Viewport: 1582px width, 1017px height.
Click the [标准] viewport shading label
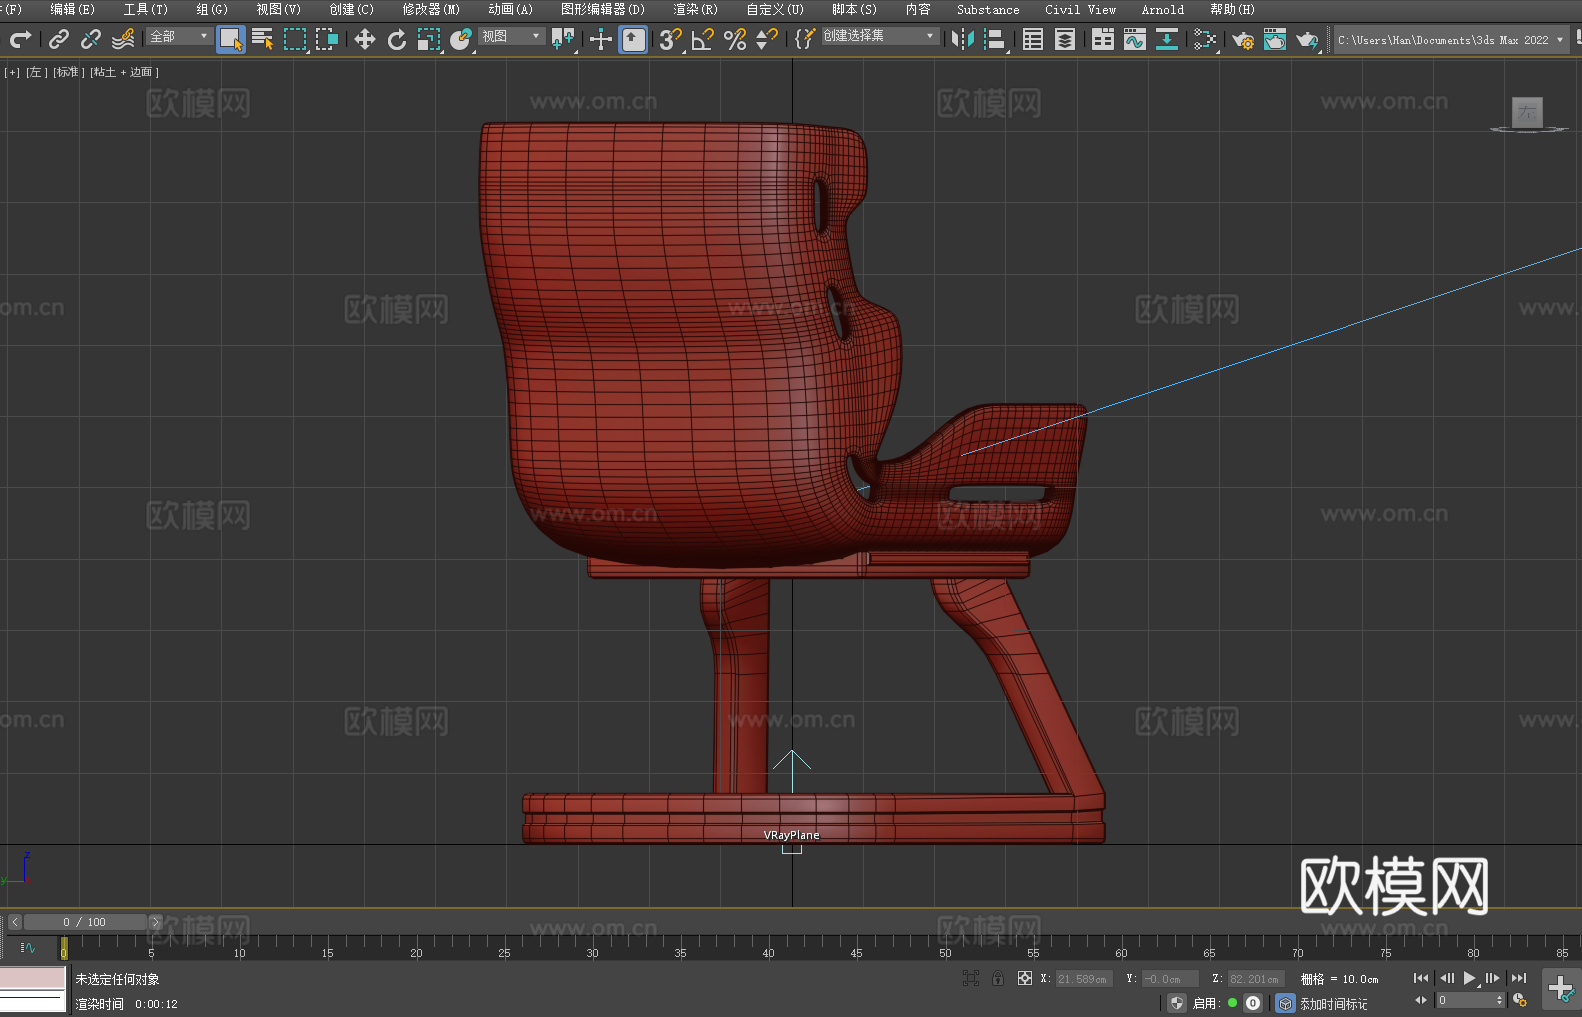68,72
